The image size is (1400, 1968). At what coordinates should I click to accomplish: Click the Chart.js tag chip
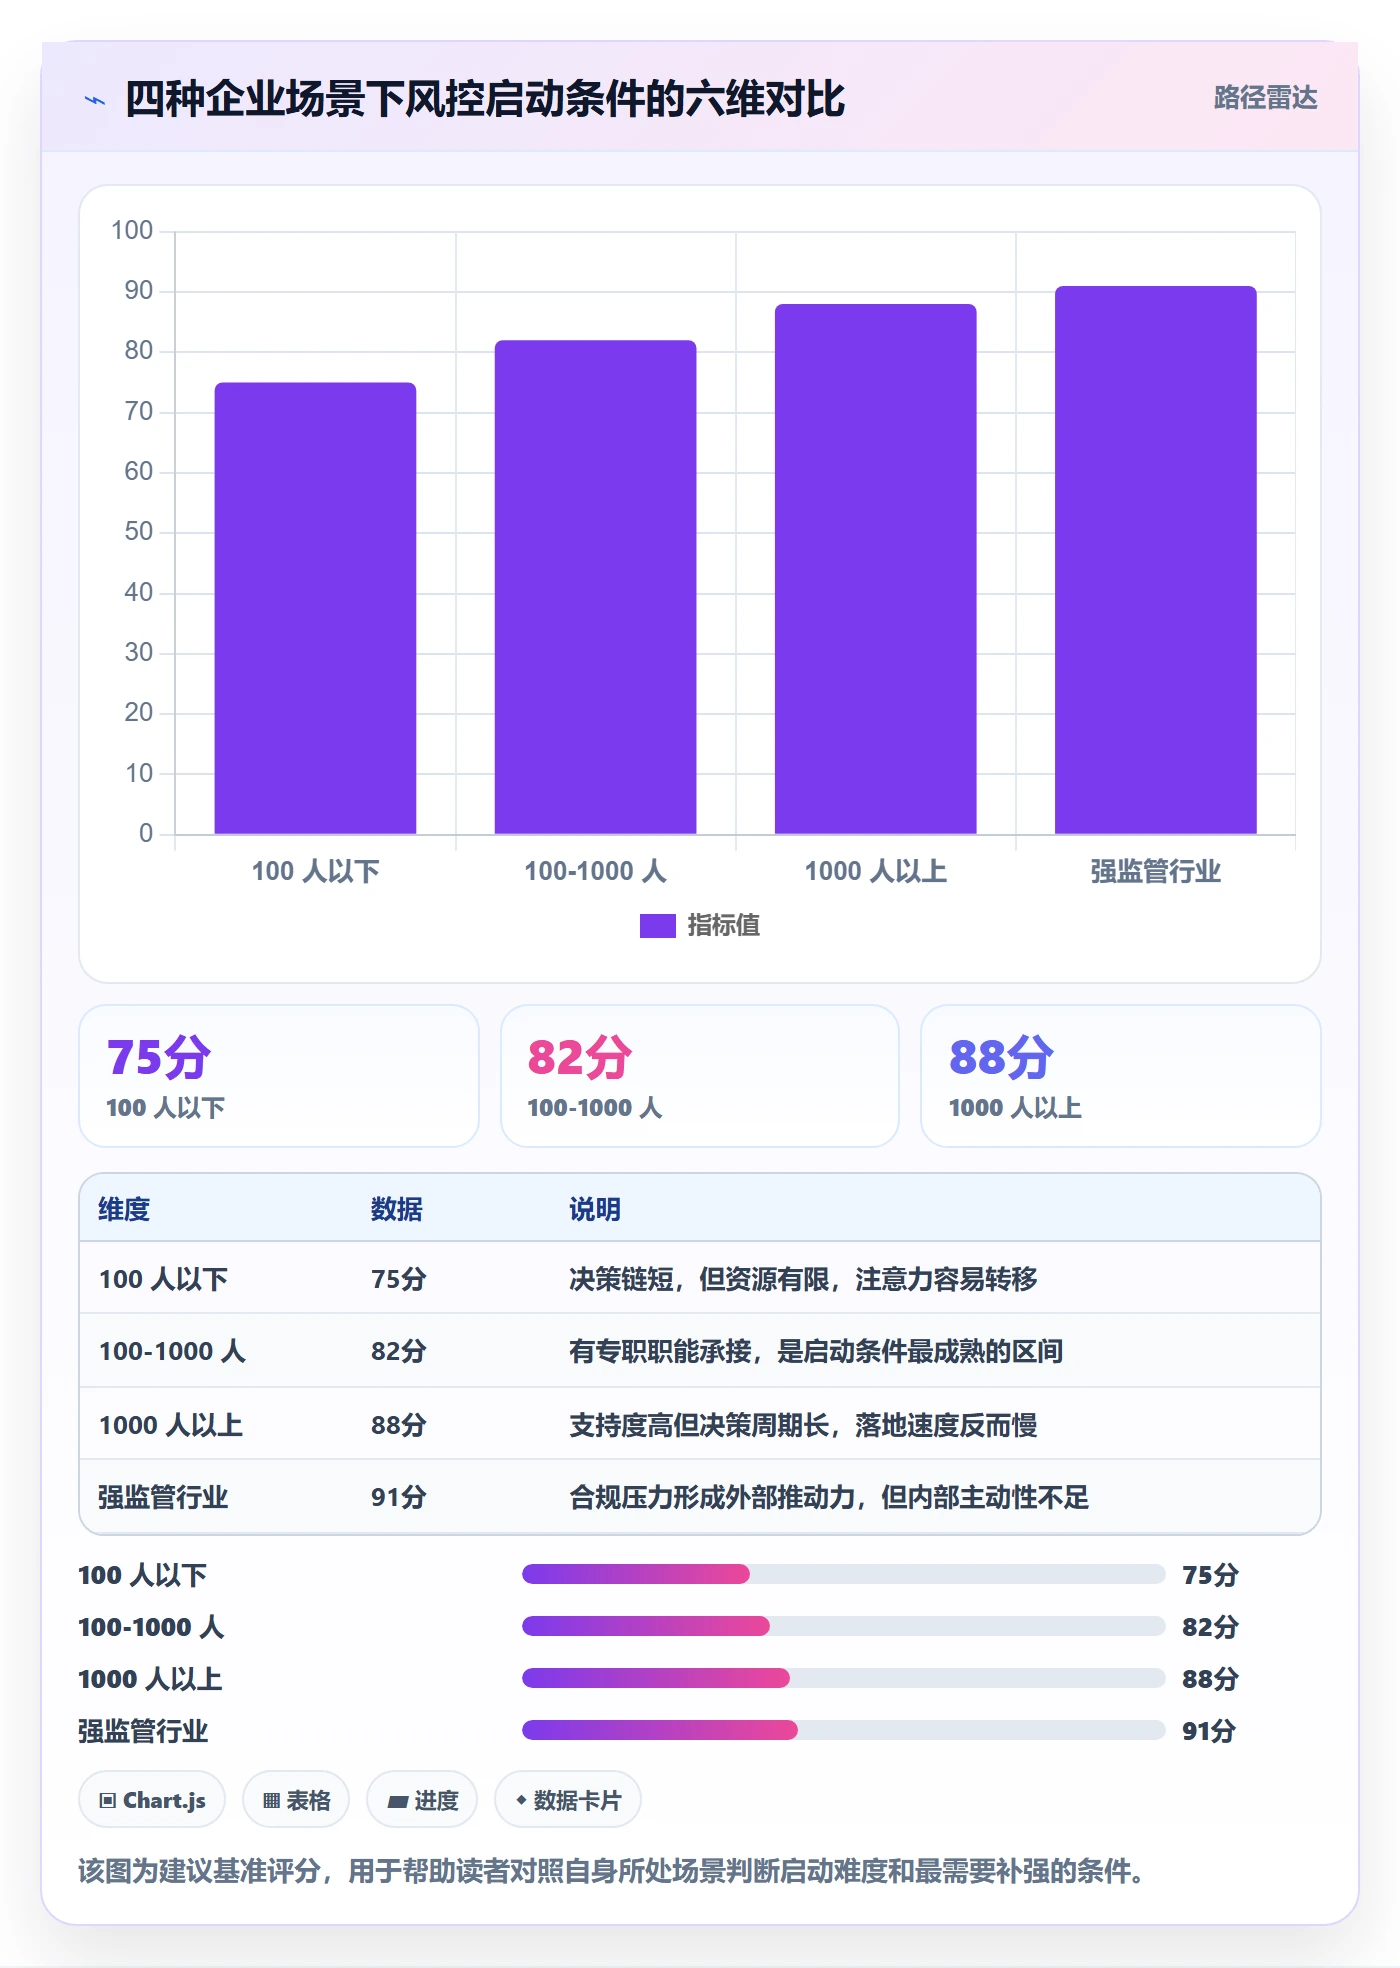152,1800
